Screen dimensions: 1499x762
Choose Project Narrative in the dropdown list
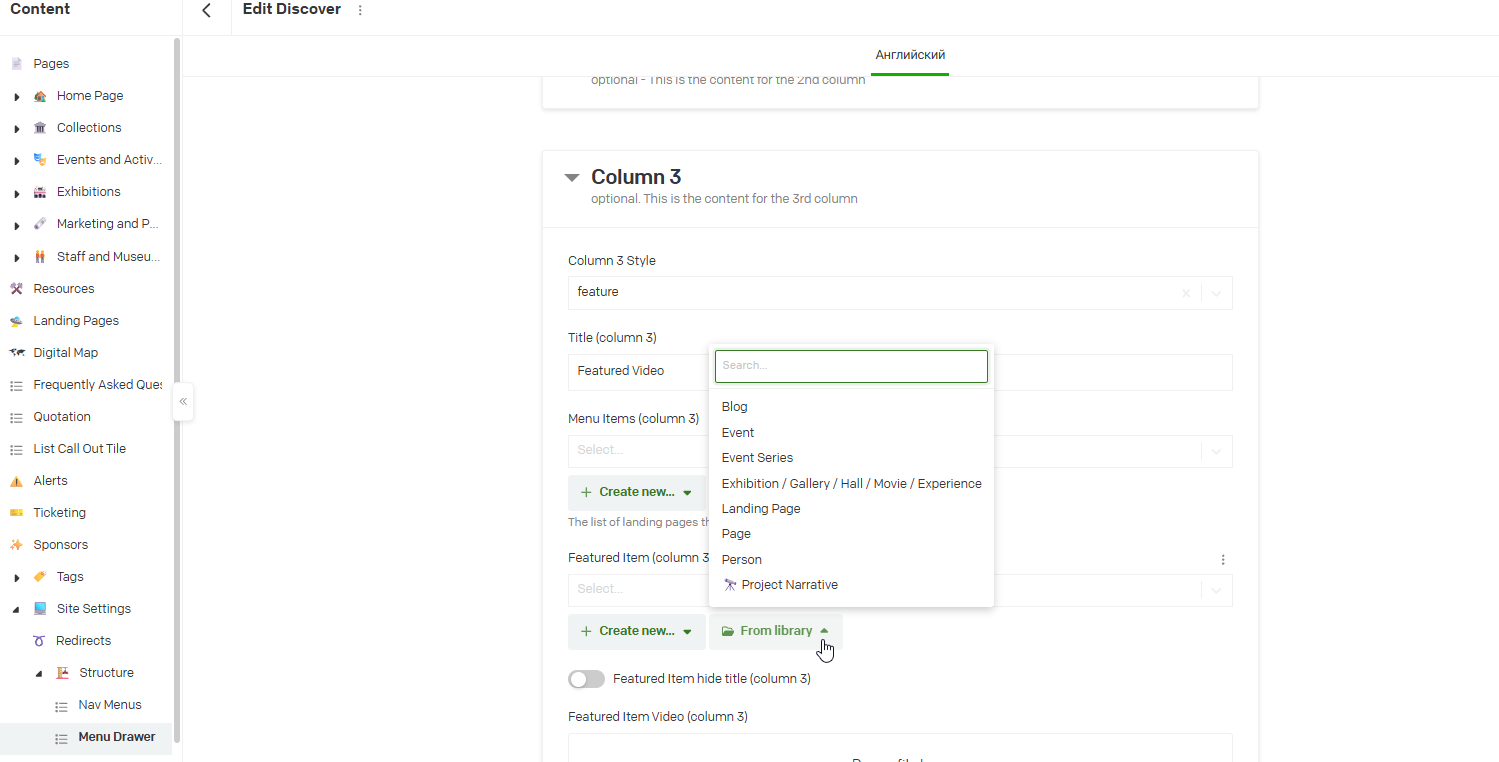pos(789,585)
